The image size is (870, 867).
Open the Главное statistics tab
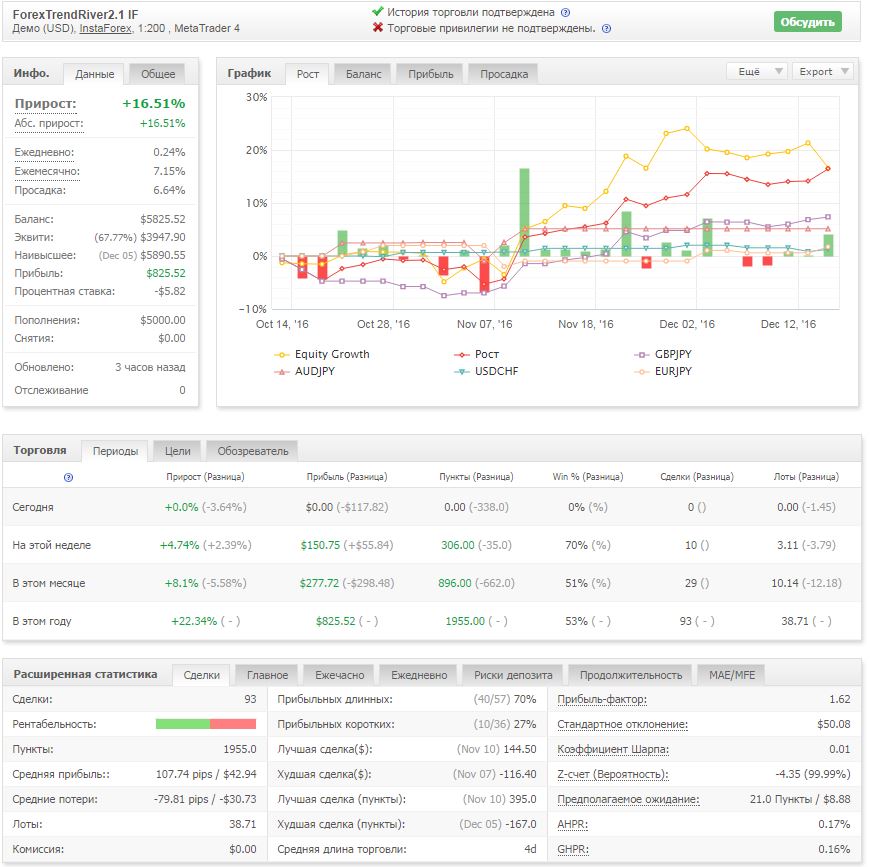[x=267, y=675]
